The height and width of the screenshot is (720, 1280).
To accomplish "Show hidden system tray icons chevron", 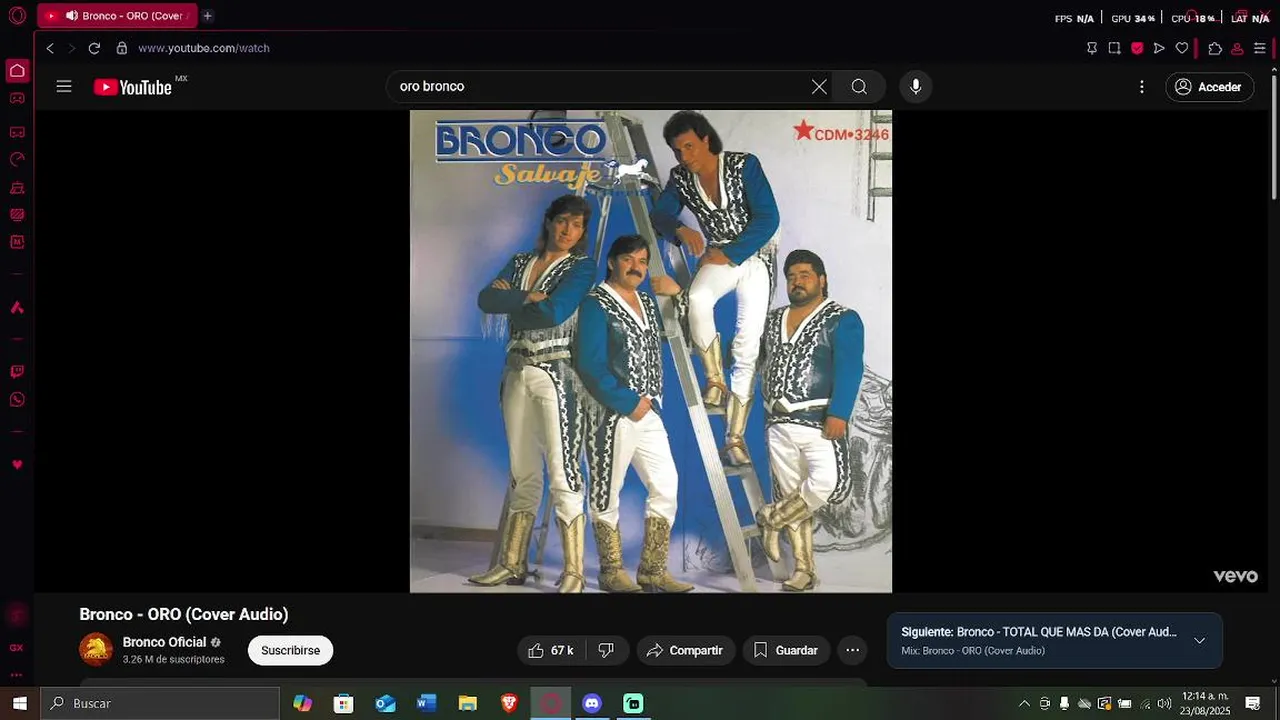I will pyautogui.click(x=1024, y=703).
